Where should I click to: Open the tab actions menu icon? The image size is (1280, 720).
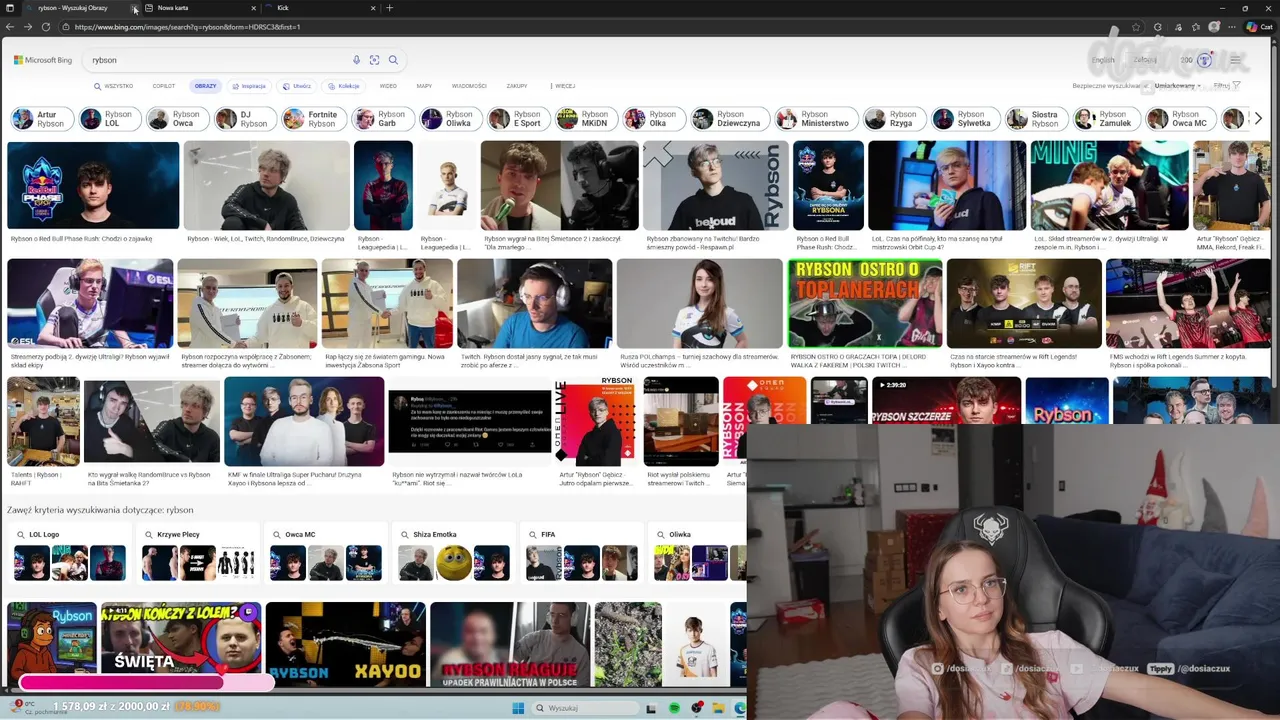[9, 8]
